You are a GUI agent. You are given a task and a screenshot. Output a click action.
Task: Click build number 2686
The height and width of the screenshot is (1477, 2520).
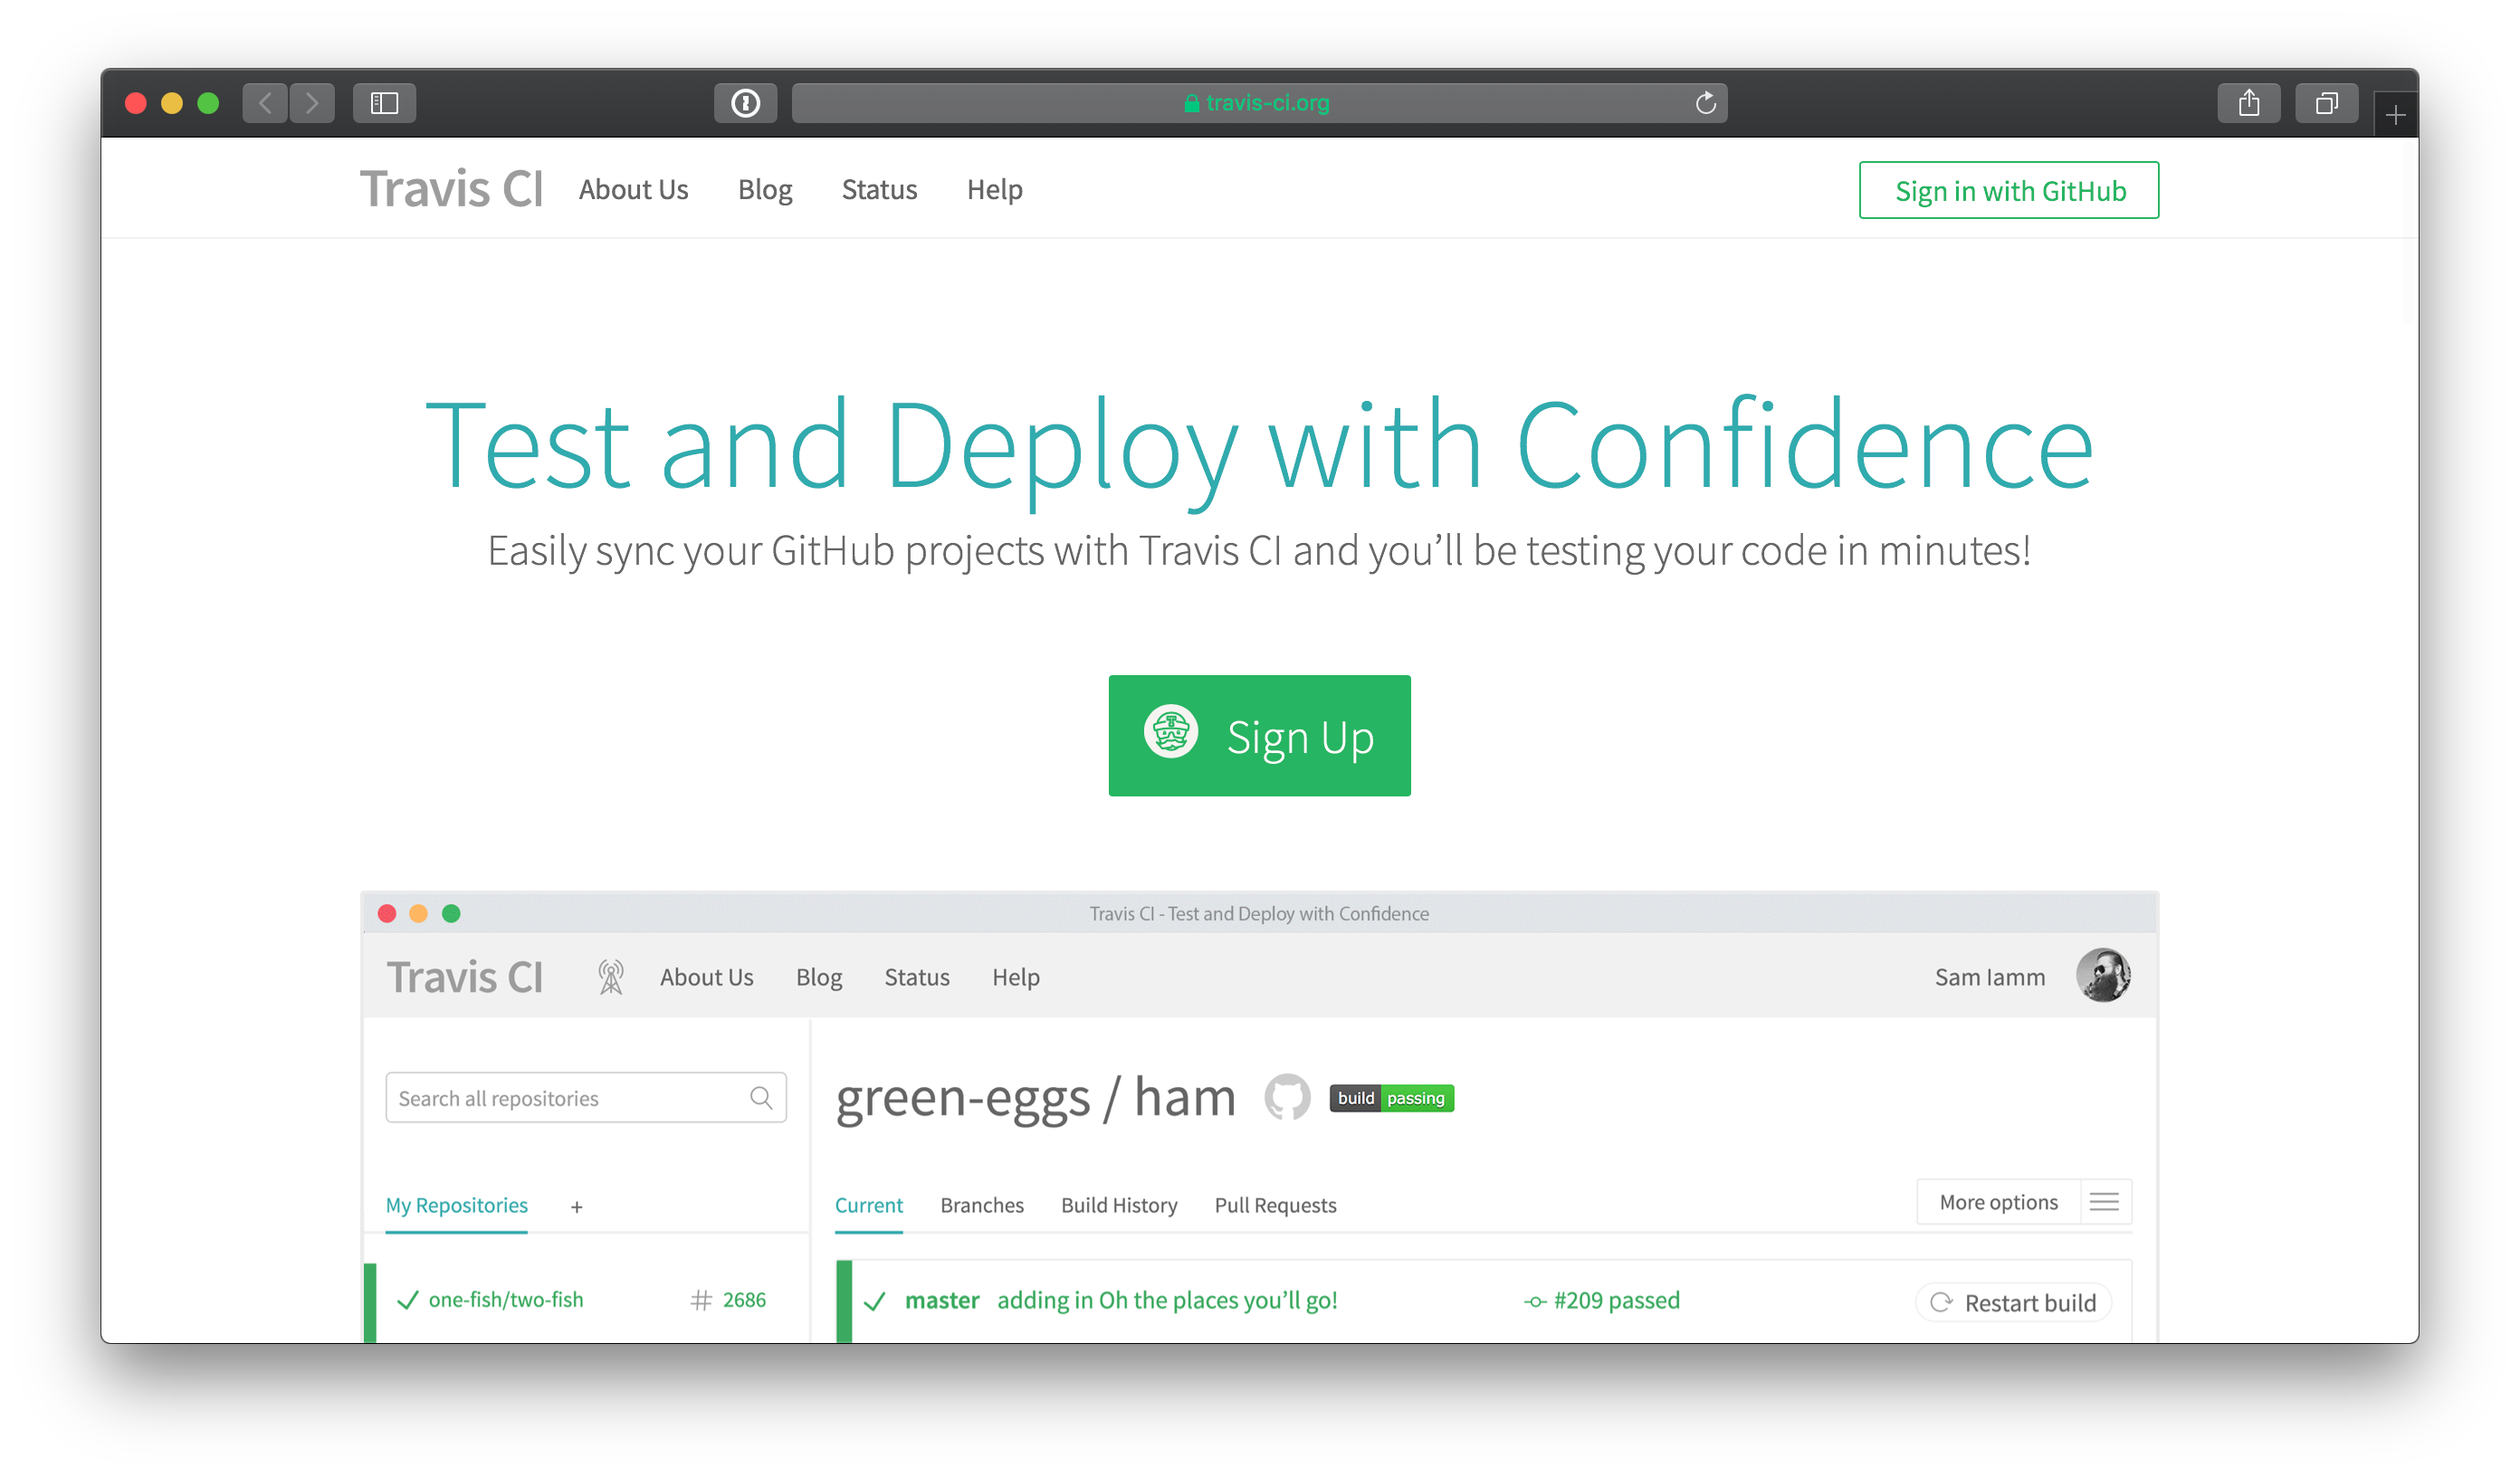click(x=744, y=1300)
